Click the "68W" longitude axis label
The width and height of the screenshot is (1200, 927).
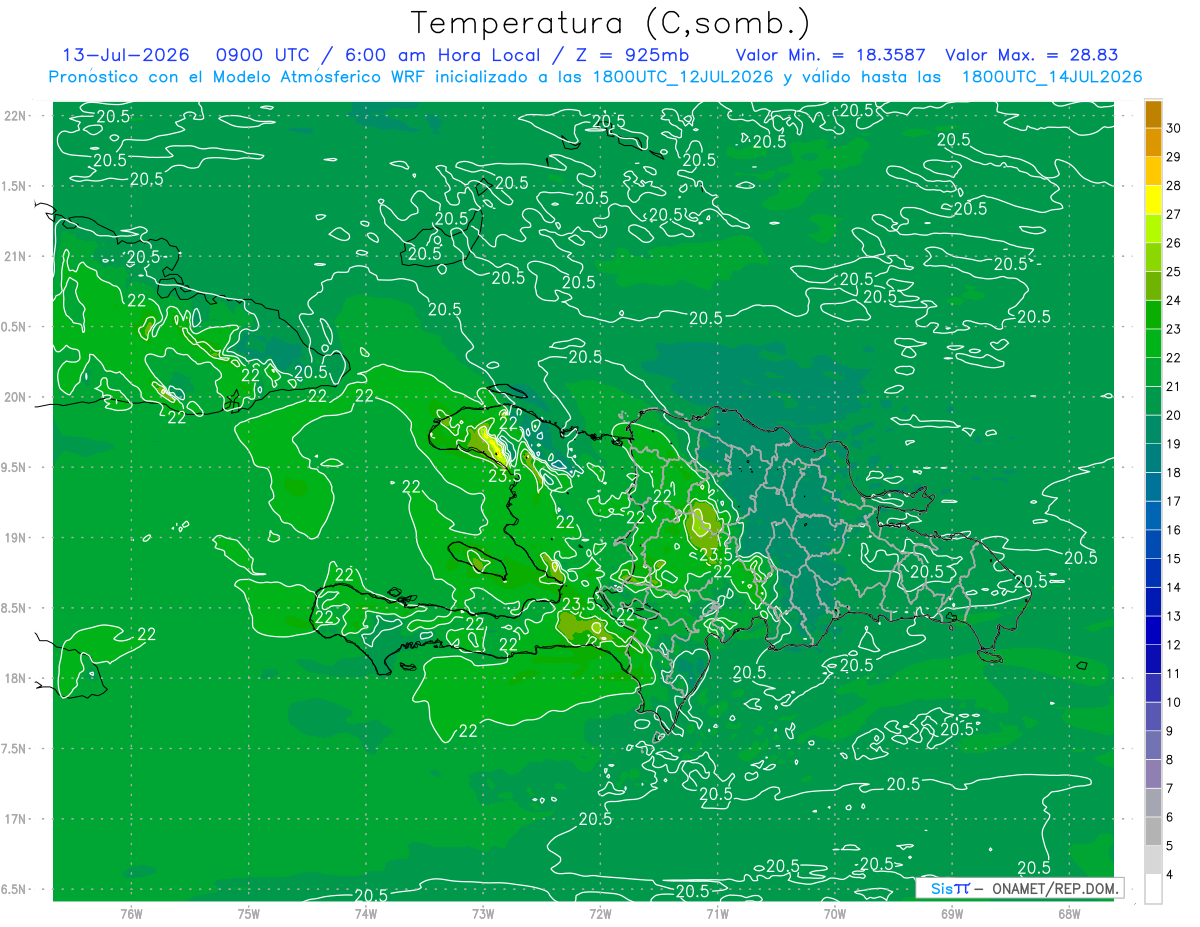1069,914
